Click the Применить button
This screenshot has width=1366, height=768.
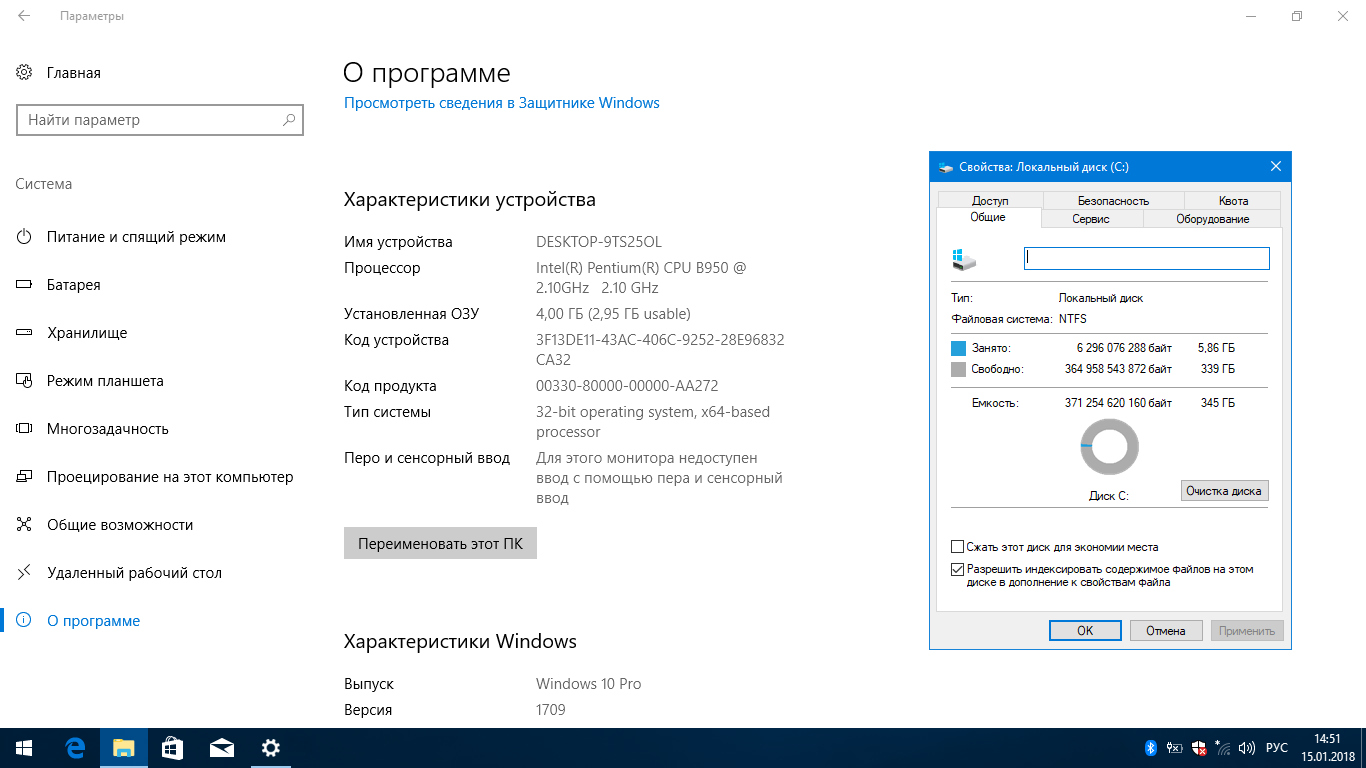pos(1247,631)
